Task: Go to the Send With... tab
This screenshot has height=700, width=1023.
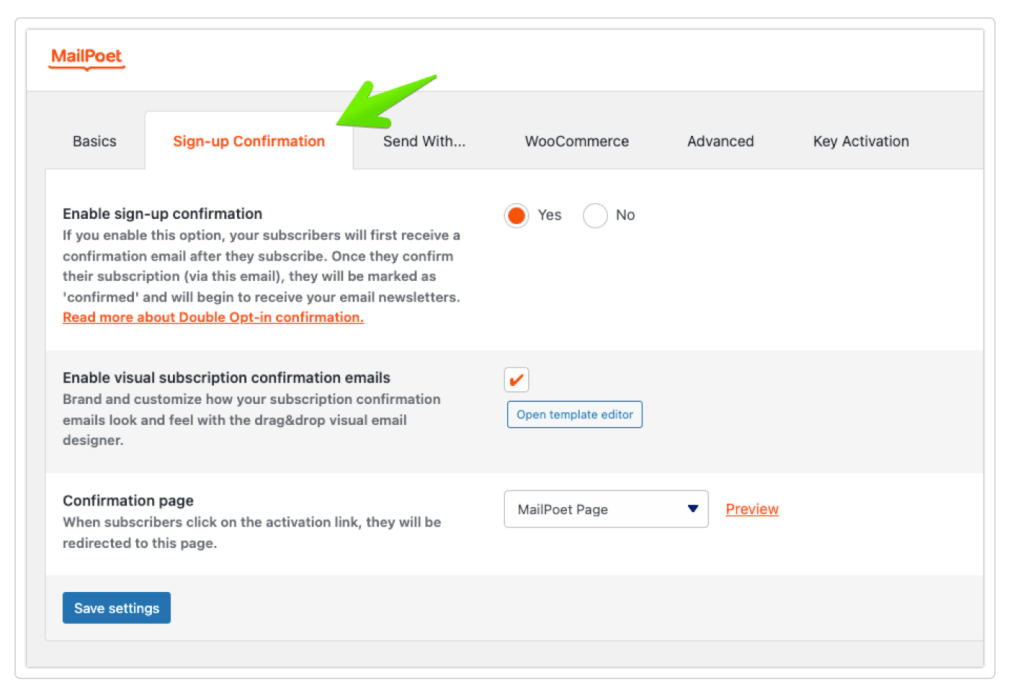Action: point(424,141)
